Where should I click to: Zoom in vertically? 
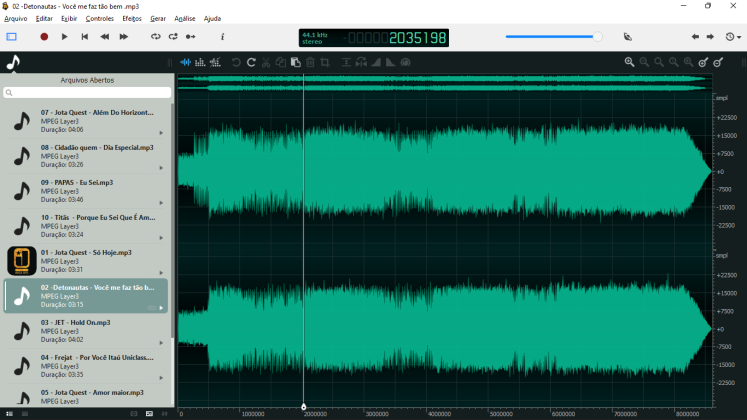point(703,62)
